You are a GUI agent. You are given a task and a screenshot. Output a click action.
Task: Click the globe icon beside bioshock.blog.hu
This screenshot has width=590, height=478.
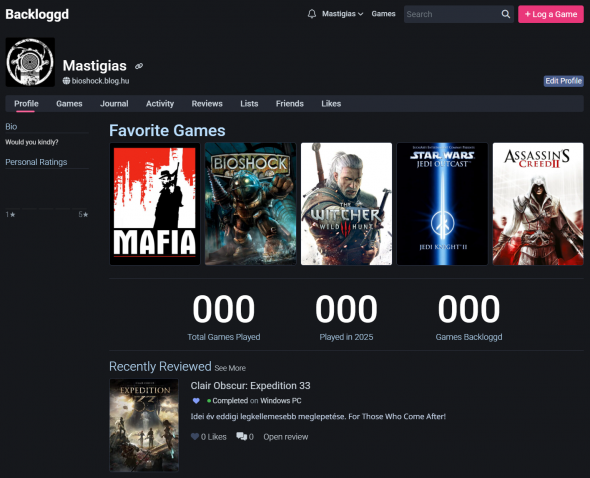pyautogui.click(x=66, y=81)
